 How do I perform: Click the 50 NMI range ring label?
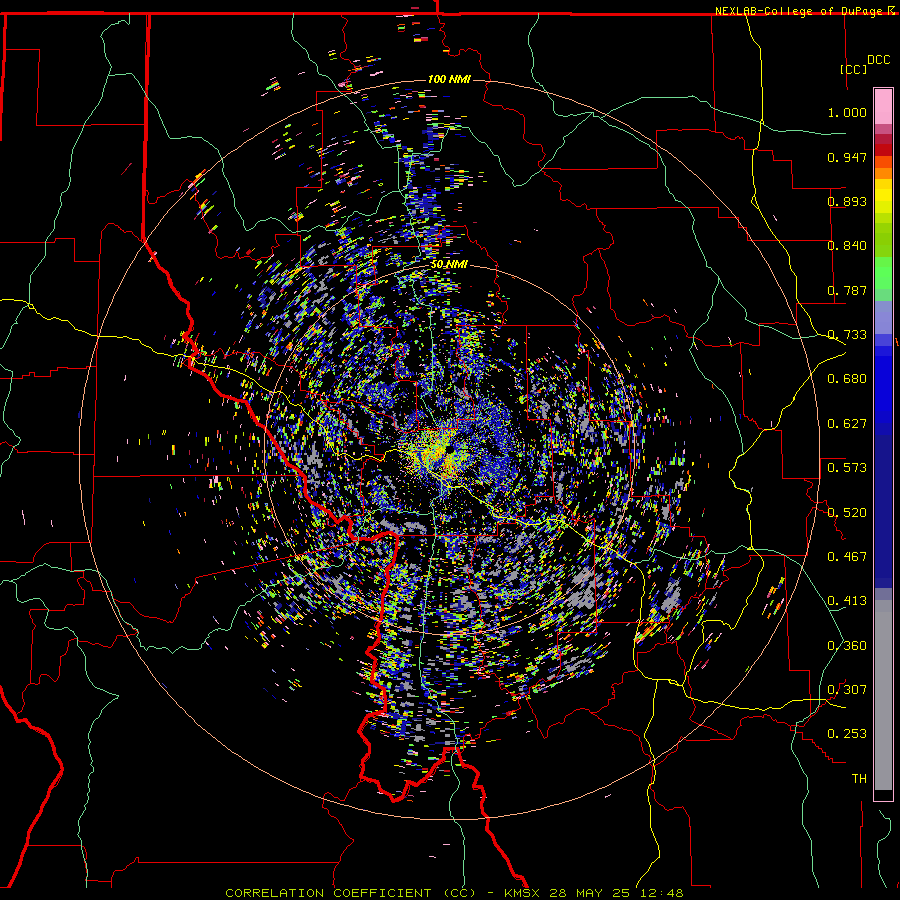pos(449,264)
